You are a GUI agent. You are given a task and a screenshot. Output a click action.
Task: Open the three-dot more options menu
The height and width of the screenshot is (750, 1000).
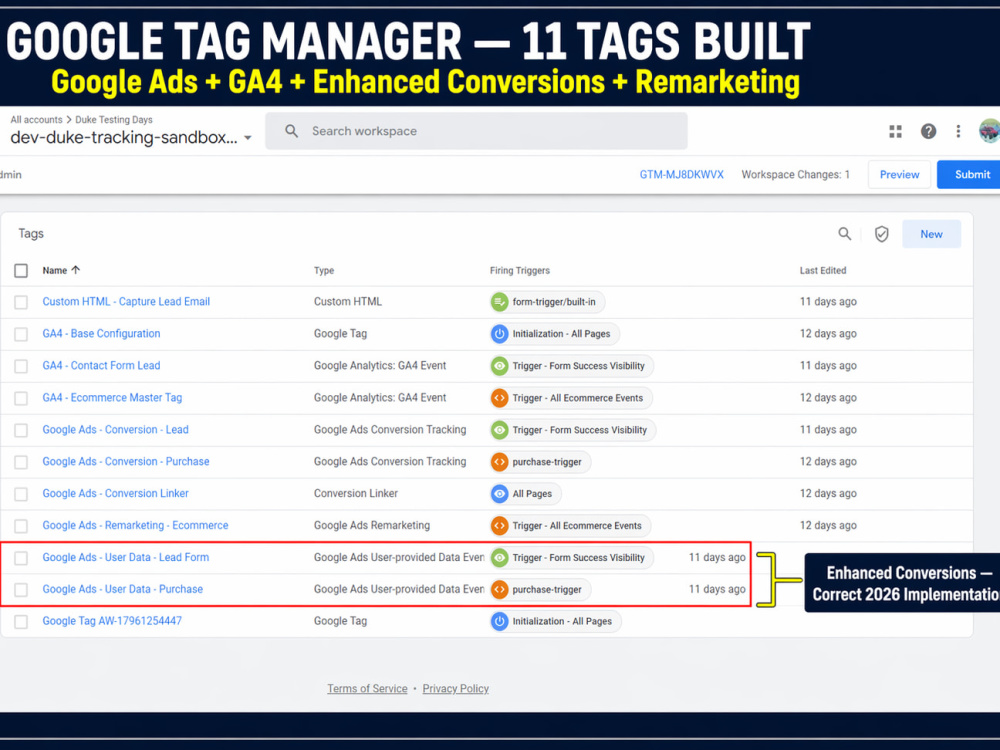(x=958, y=131)
